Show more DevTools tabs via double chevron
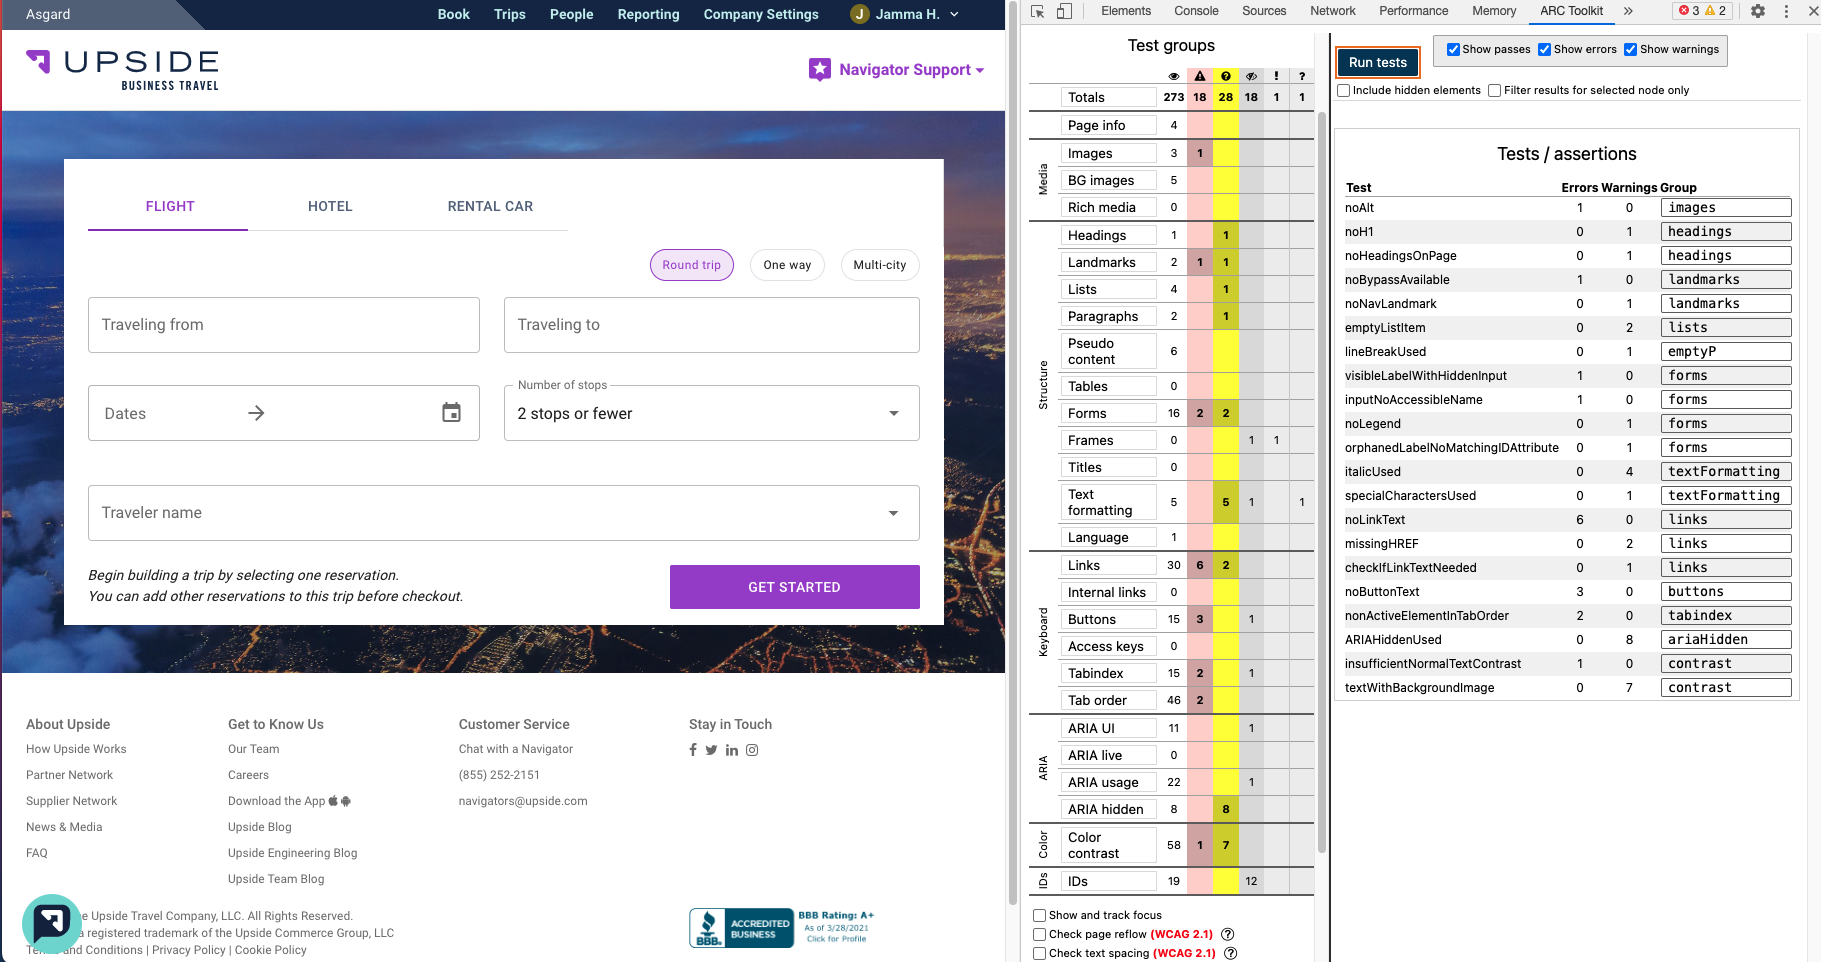1821x962 pixels. [x=1628, y=11]
